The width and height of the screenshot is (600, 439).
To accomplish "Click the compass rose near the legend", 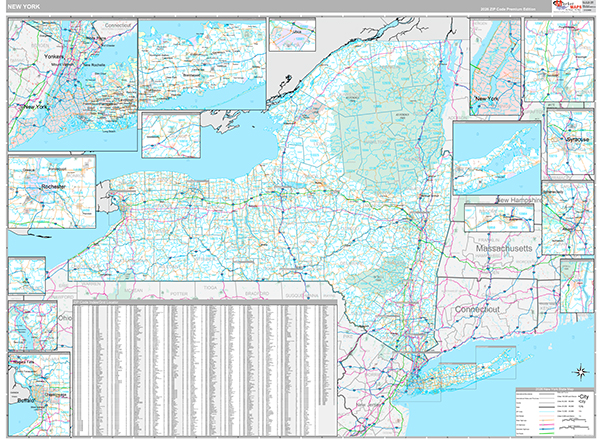I will [x=580, y=372].
